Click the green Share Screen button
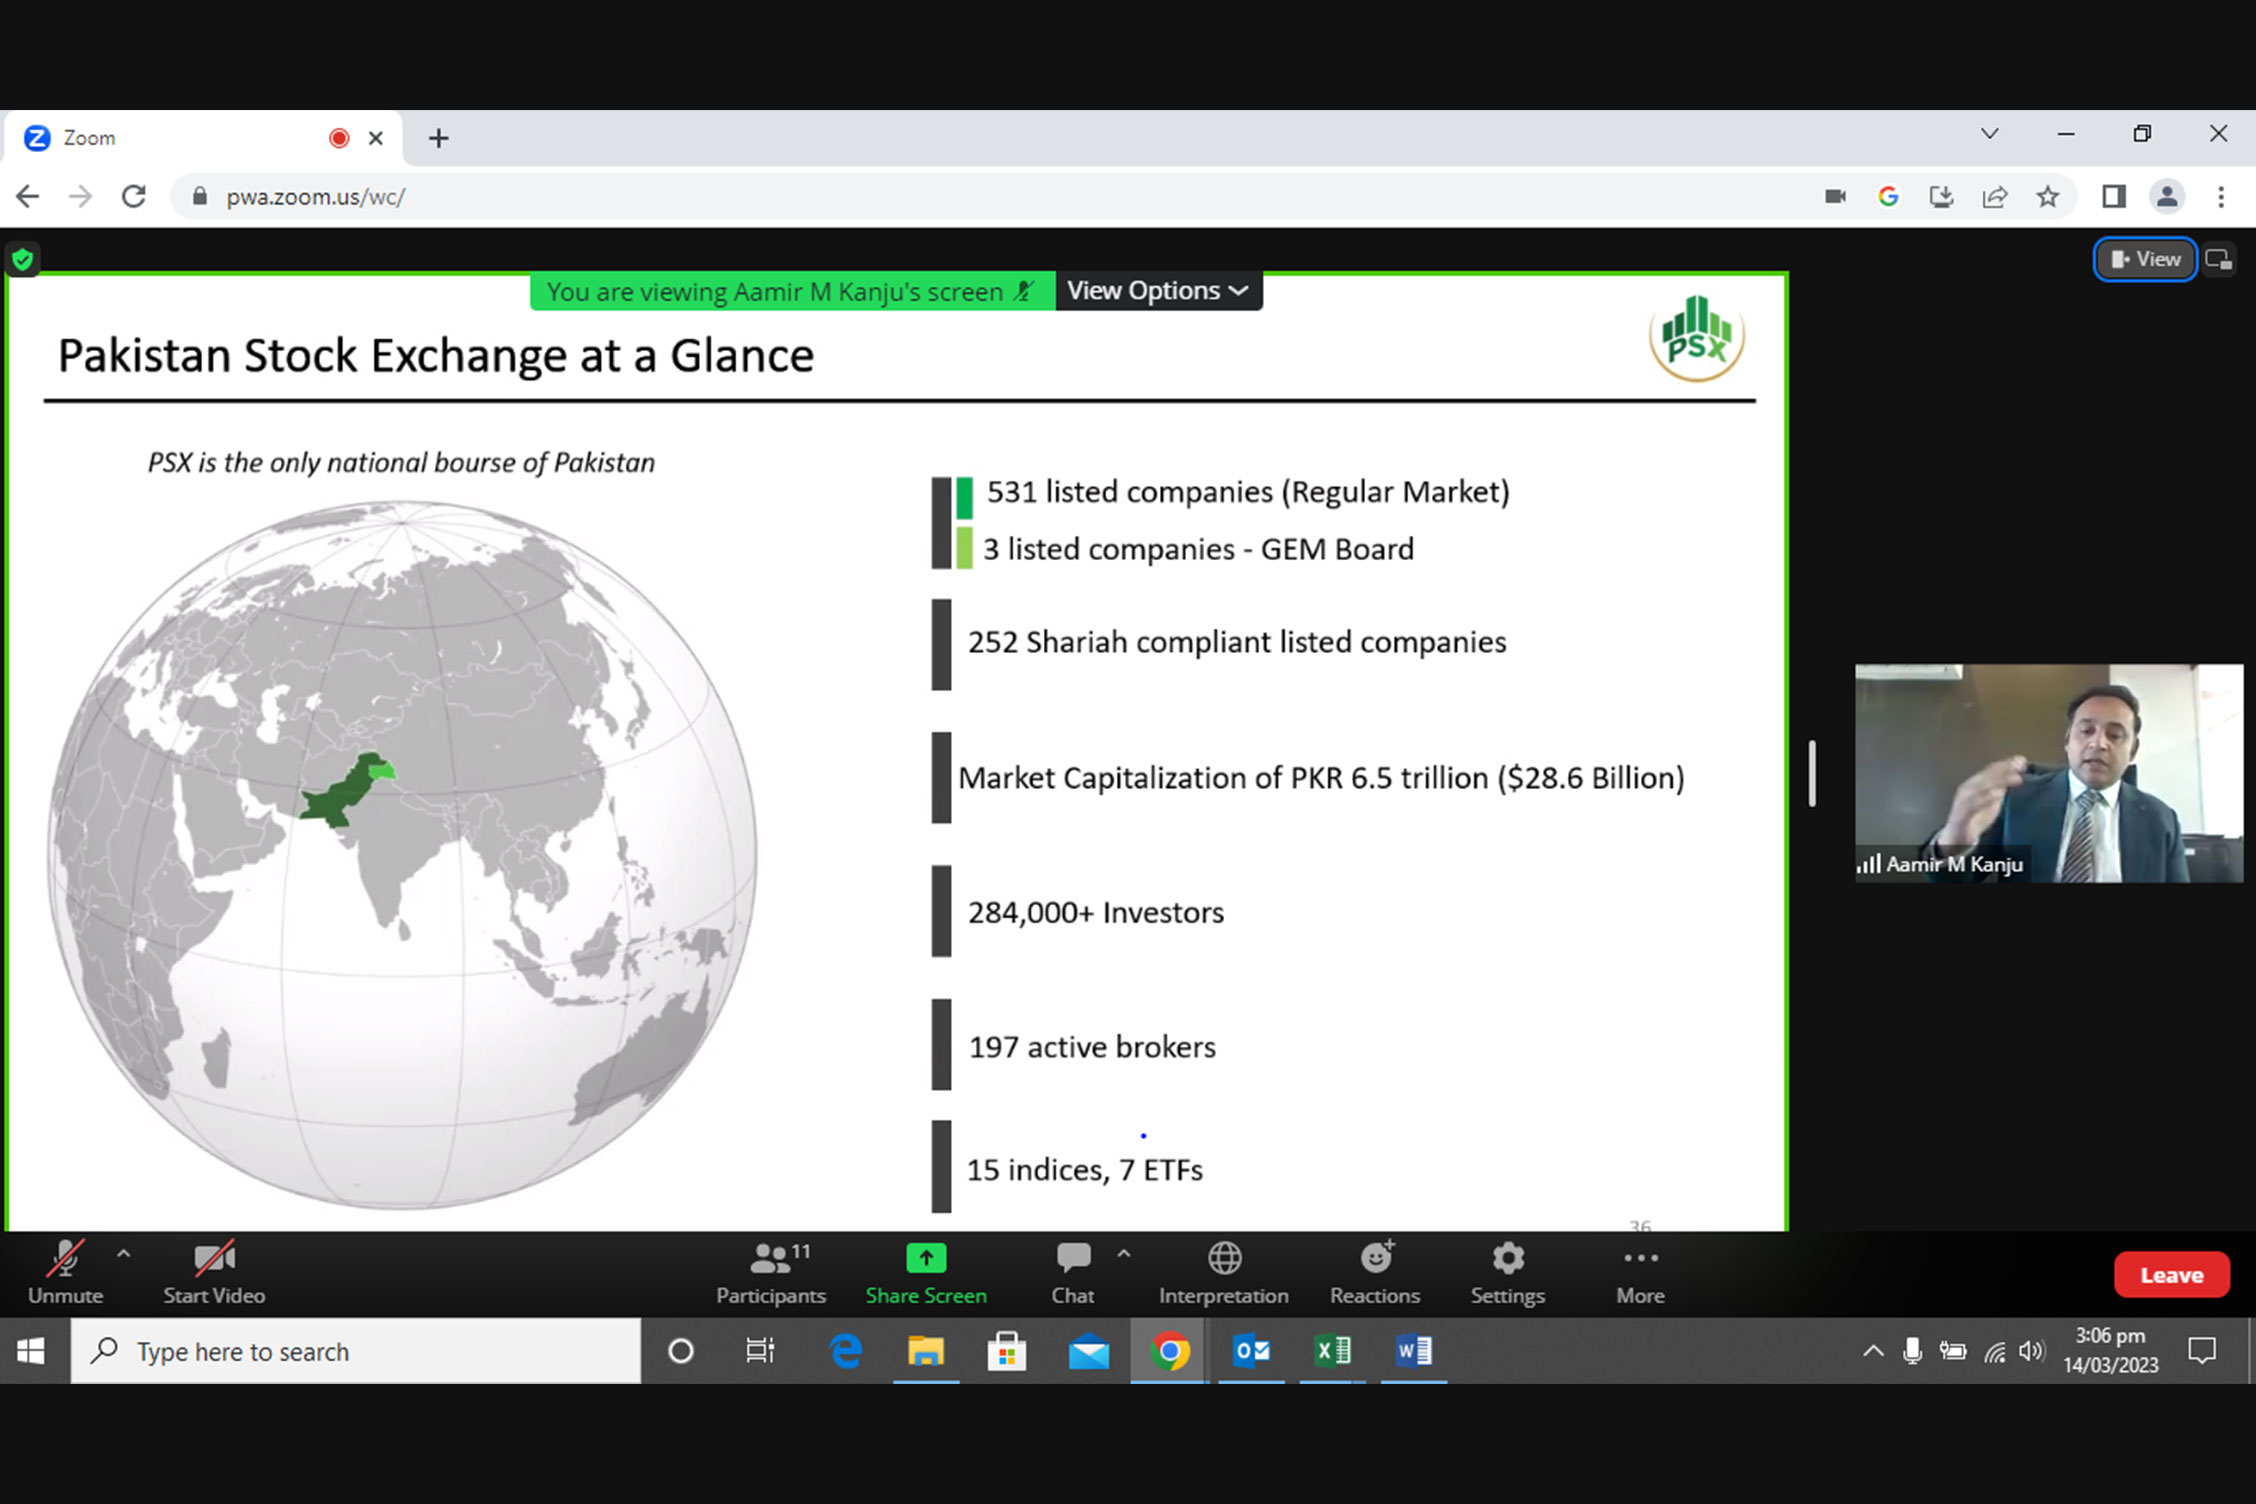 tap(926, 1273)
